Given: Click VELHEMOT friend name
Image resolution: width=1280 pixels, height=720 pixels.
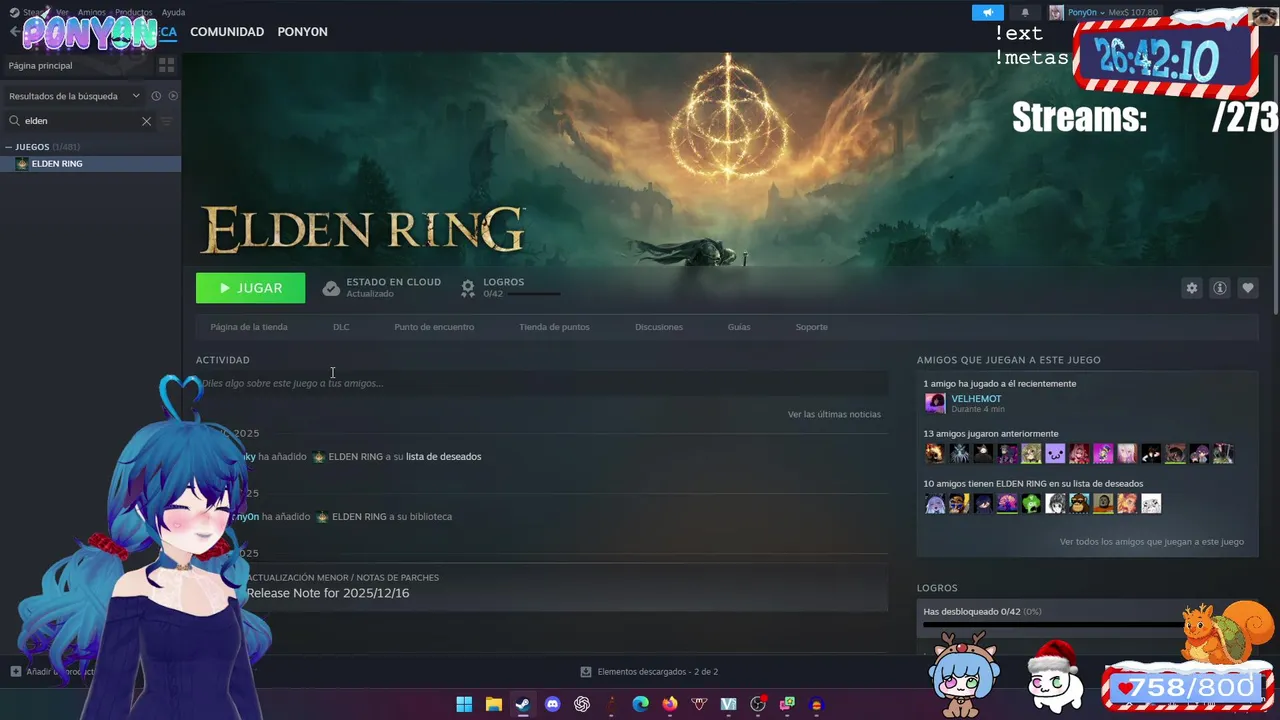Looking at the screenshot, I should click(x=976, y=399).
